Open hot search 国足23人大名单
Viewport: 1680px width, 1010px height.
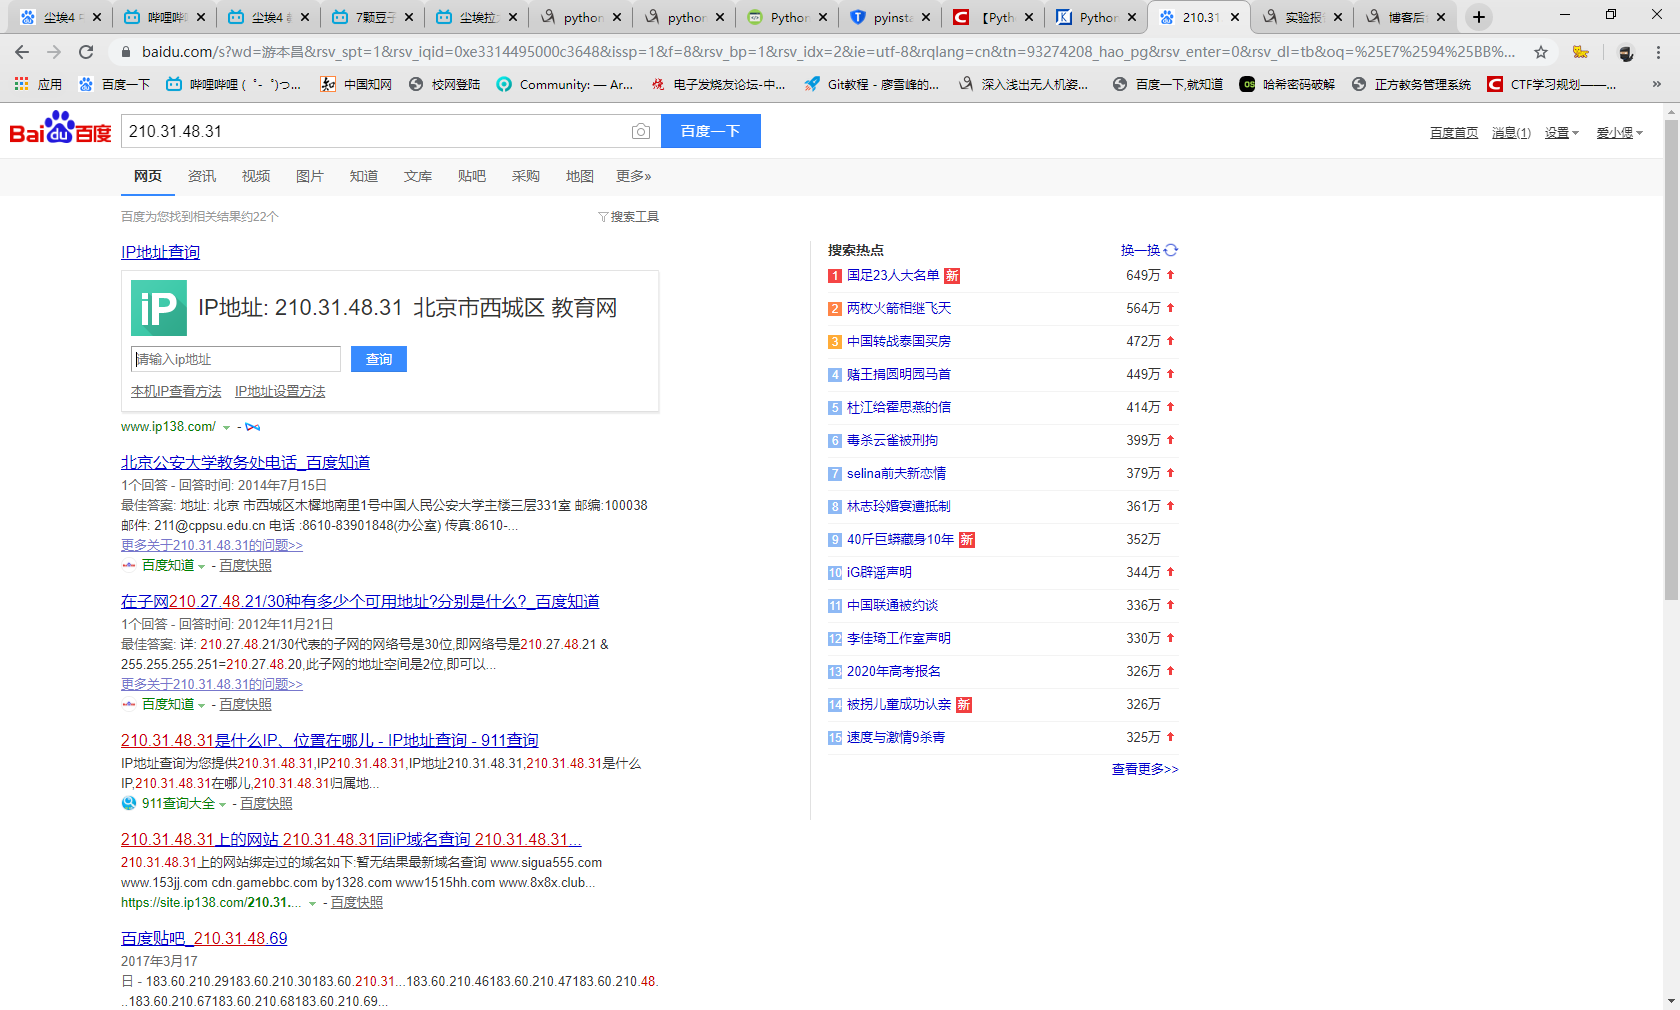[x=893, y=275]
